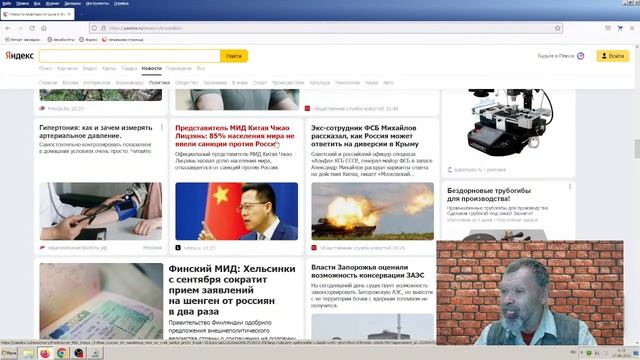Click the Yandex logo
Image resolution: width=640 pixels, height=360 pixels.
(x=19, y=56)
